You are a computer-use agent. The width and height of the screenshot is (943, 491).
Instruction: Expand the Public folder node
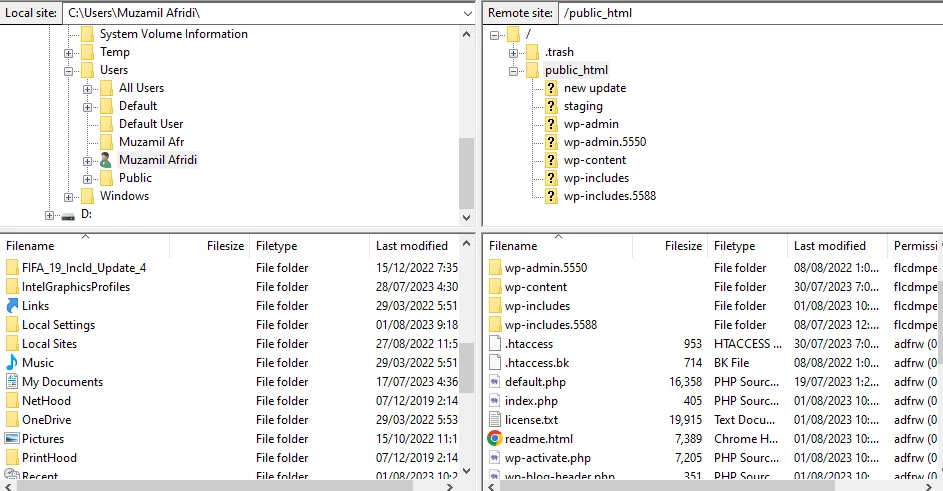coord(88,179)
